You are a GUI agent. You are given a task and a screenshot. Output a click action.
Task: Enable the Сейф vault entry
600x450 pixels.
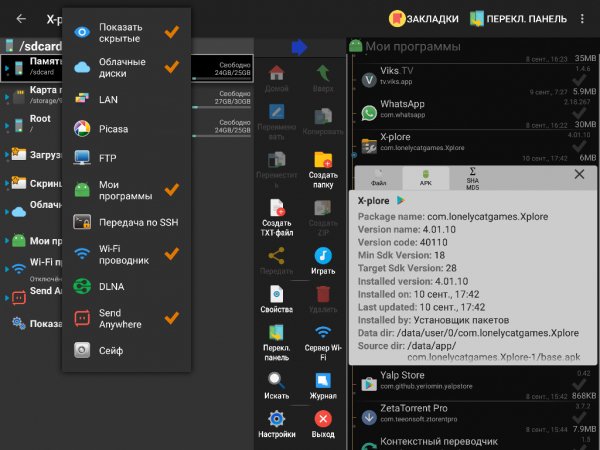126,351
